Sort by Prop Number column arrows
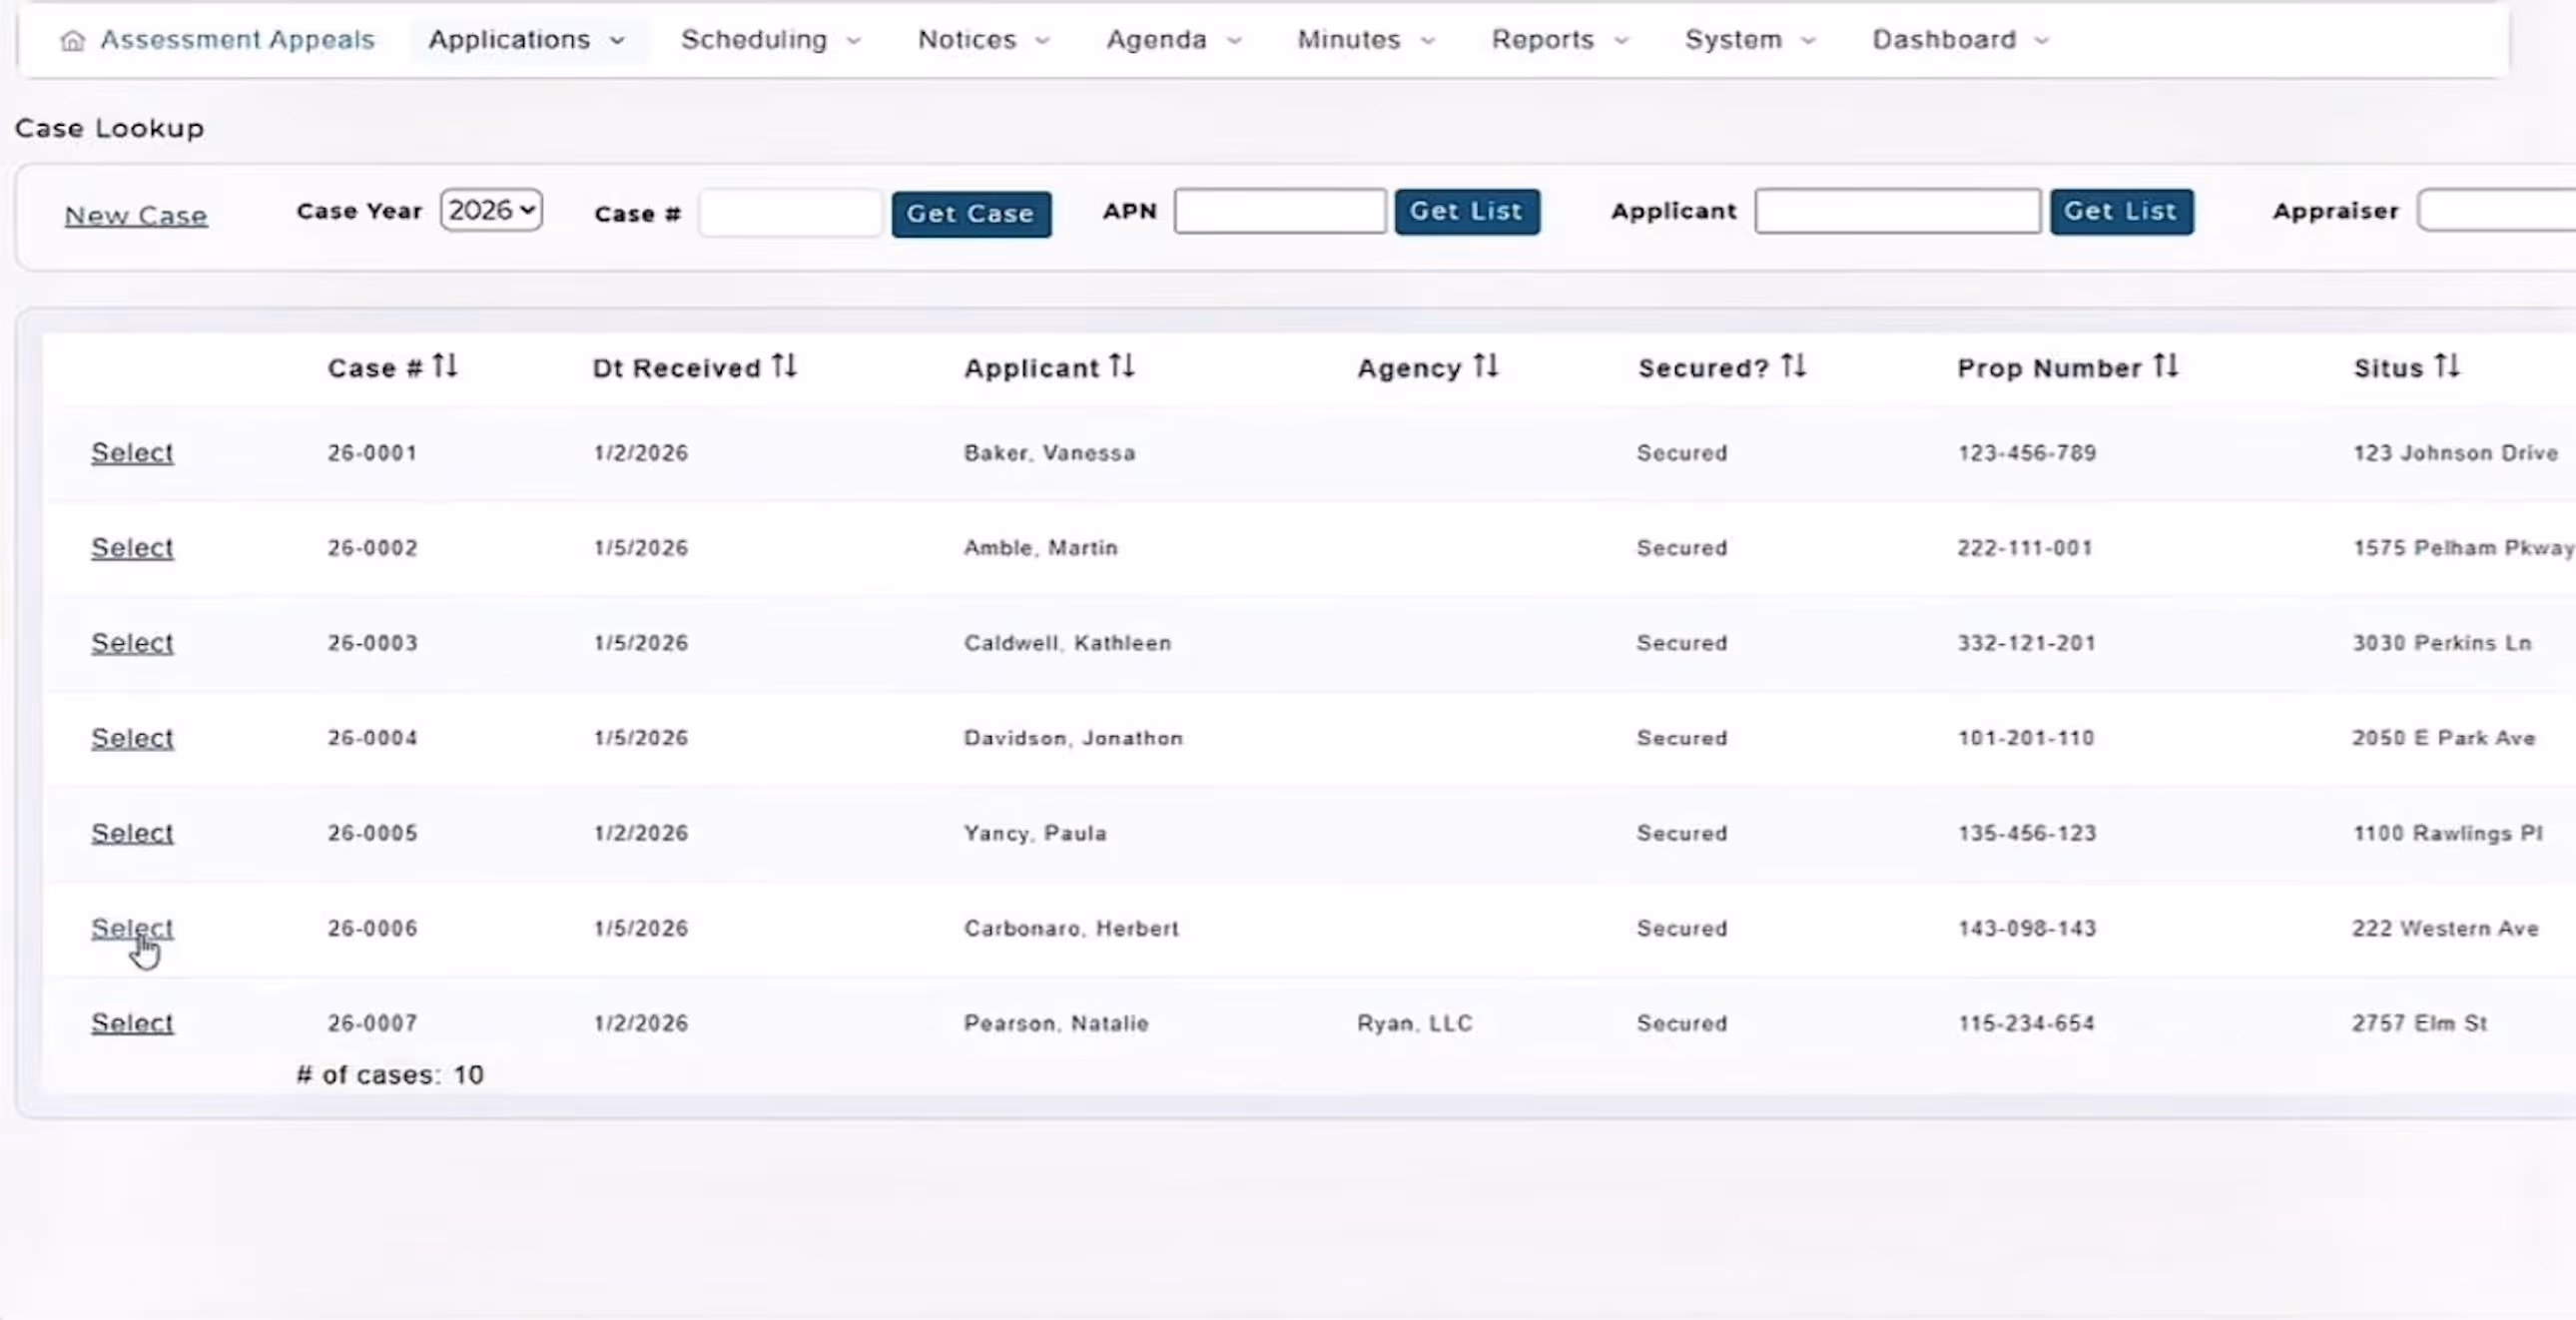This screenshot has height=1320, width=2576. pos(2166,366)
